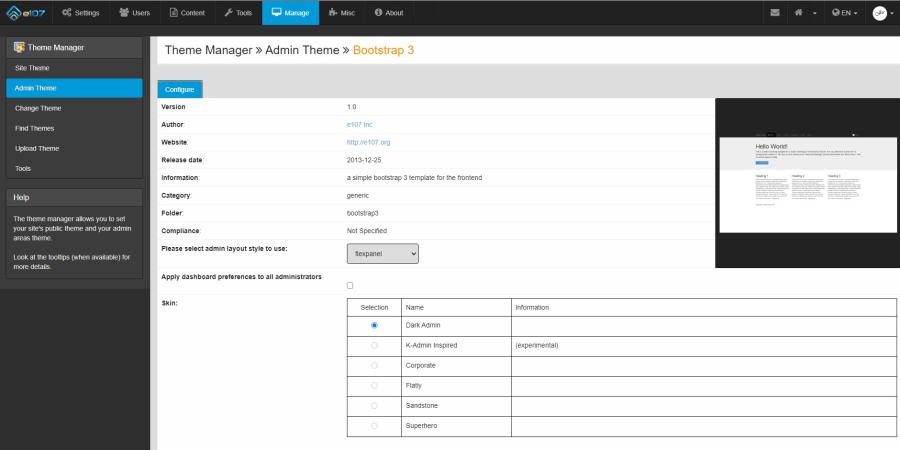Viewport: 900px width, 450px height.
Task: Select the K-Admin Inspired skin radio
Action: pos(374,346)
